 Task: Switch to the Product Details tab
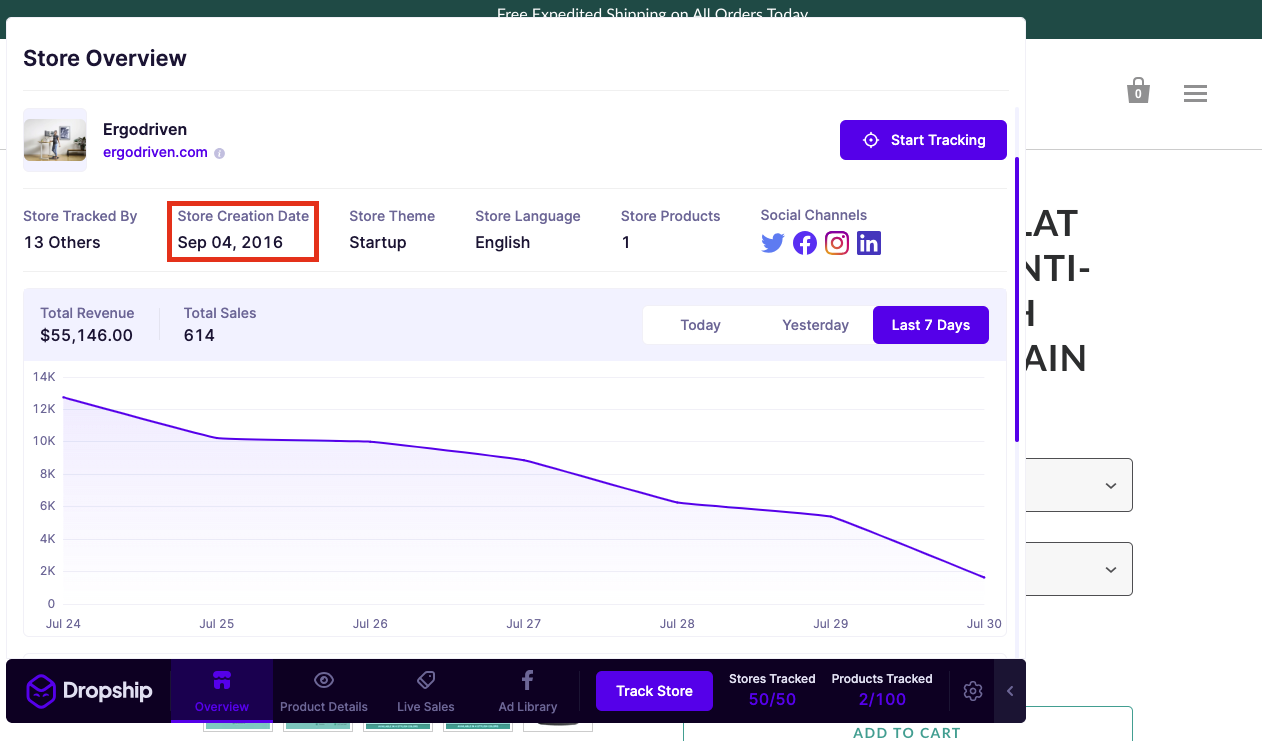pos(323,691)
